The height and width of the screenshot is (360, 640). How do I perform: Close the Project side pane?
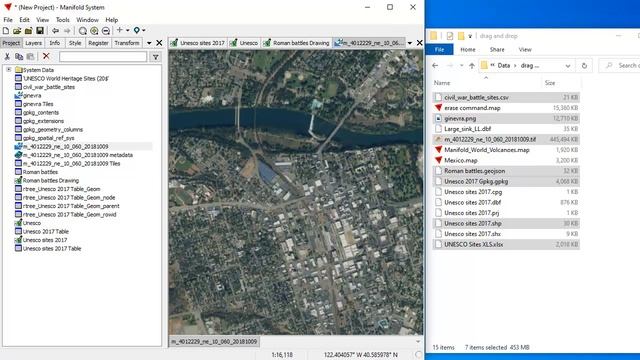pyautogui.click(x=159, y=43)
